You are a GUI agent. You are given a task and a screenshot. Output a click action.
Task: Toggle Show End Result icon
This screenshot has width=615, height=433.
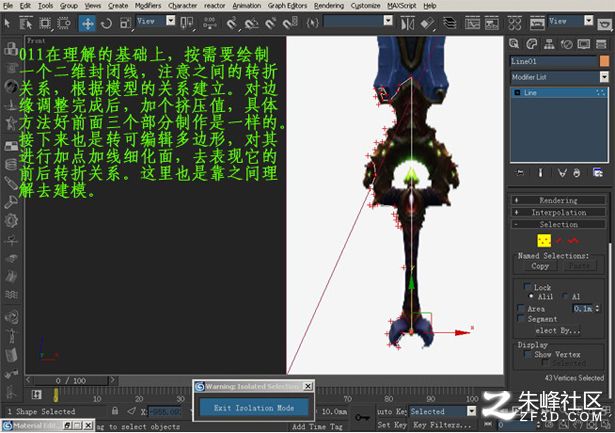pyautogui.click(x=540, y=173)
